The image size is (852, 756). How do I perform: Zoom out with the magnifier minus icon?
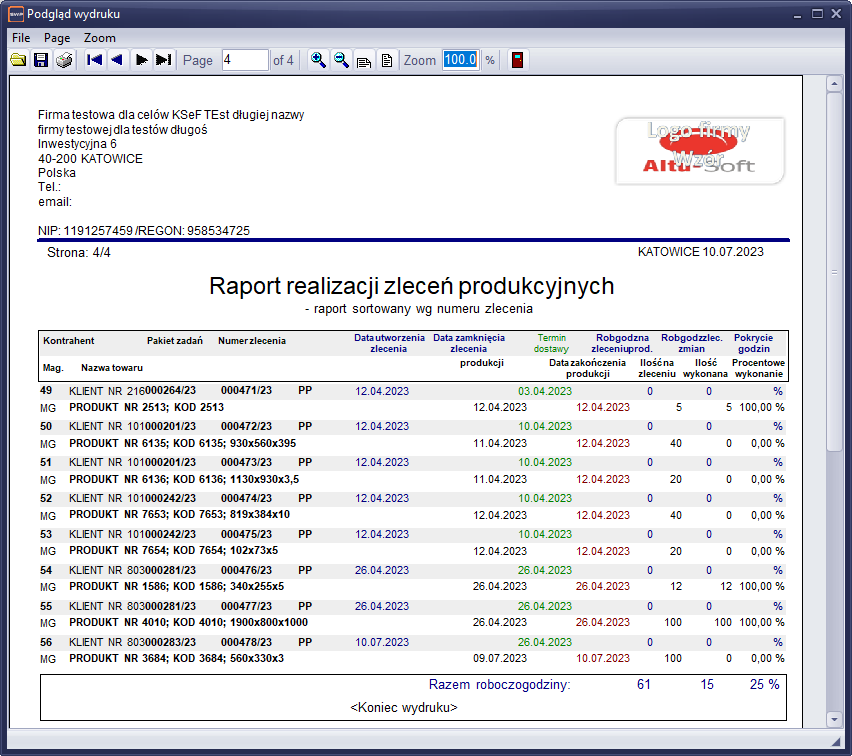341,60
